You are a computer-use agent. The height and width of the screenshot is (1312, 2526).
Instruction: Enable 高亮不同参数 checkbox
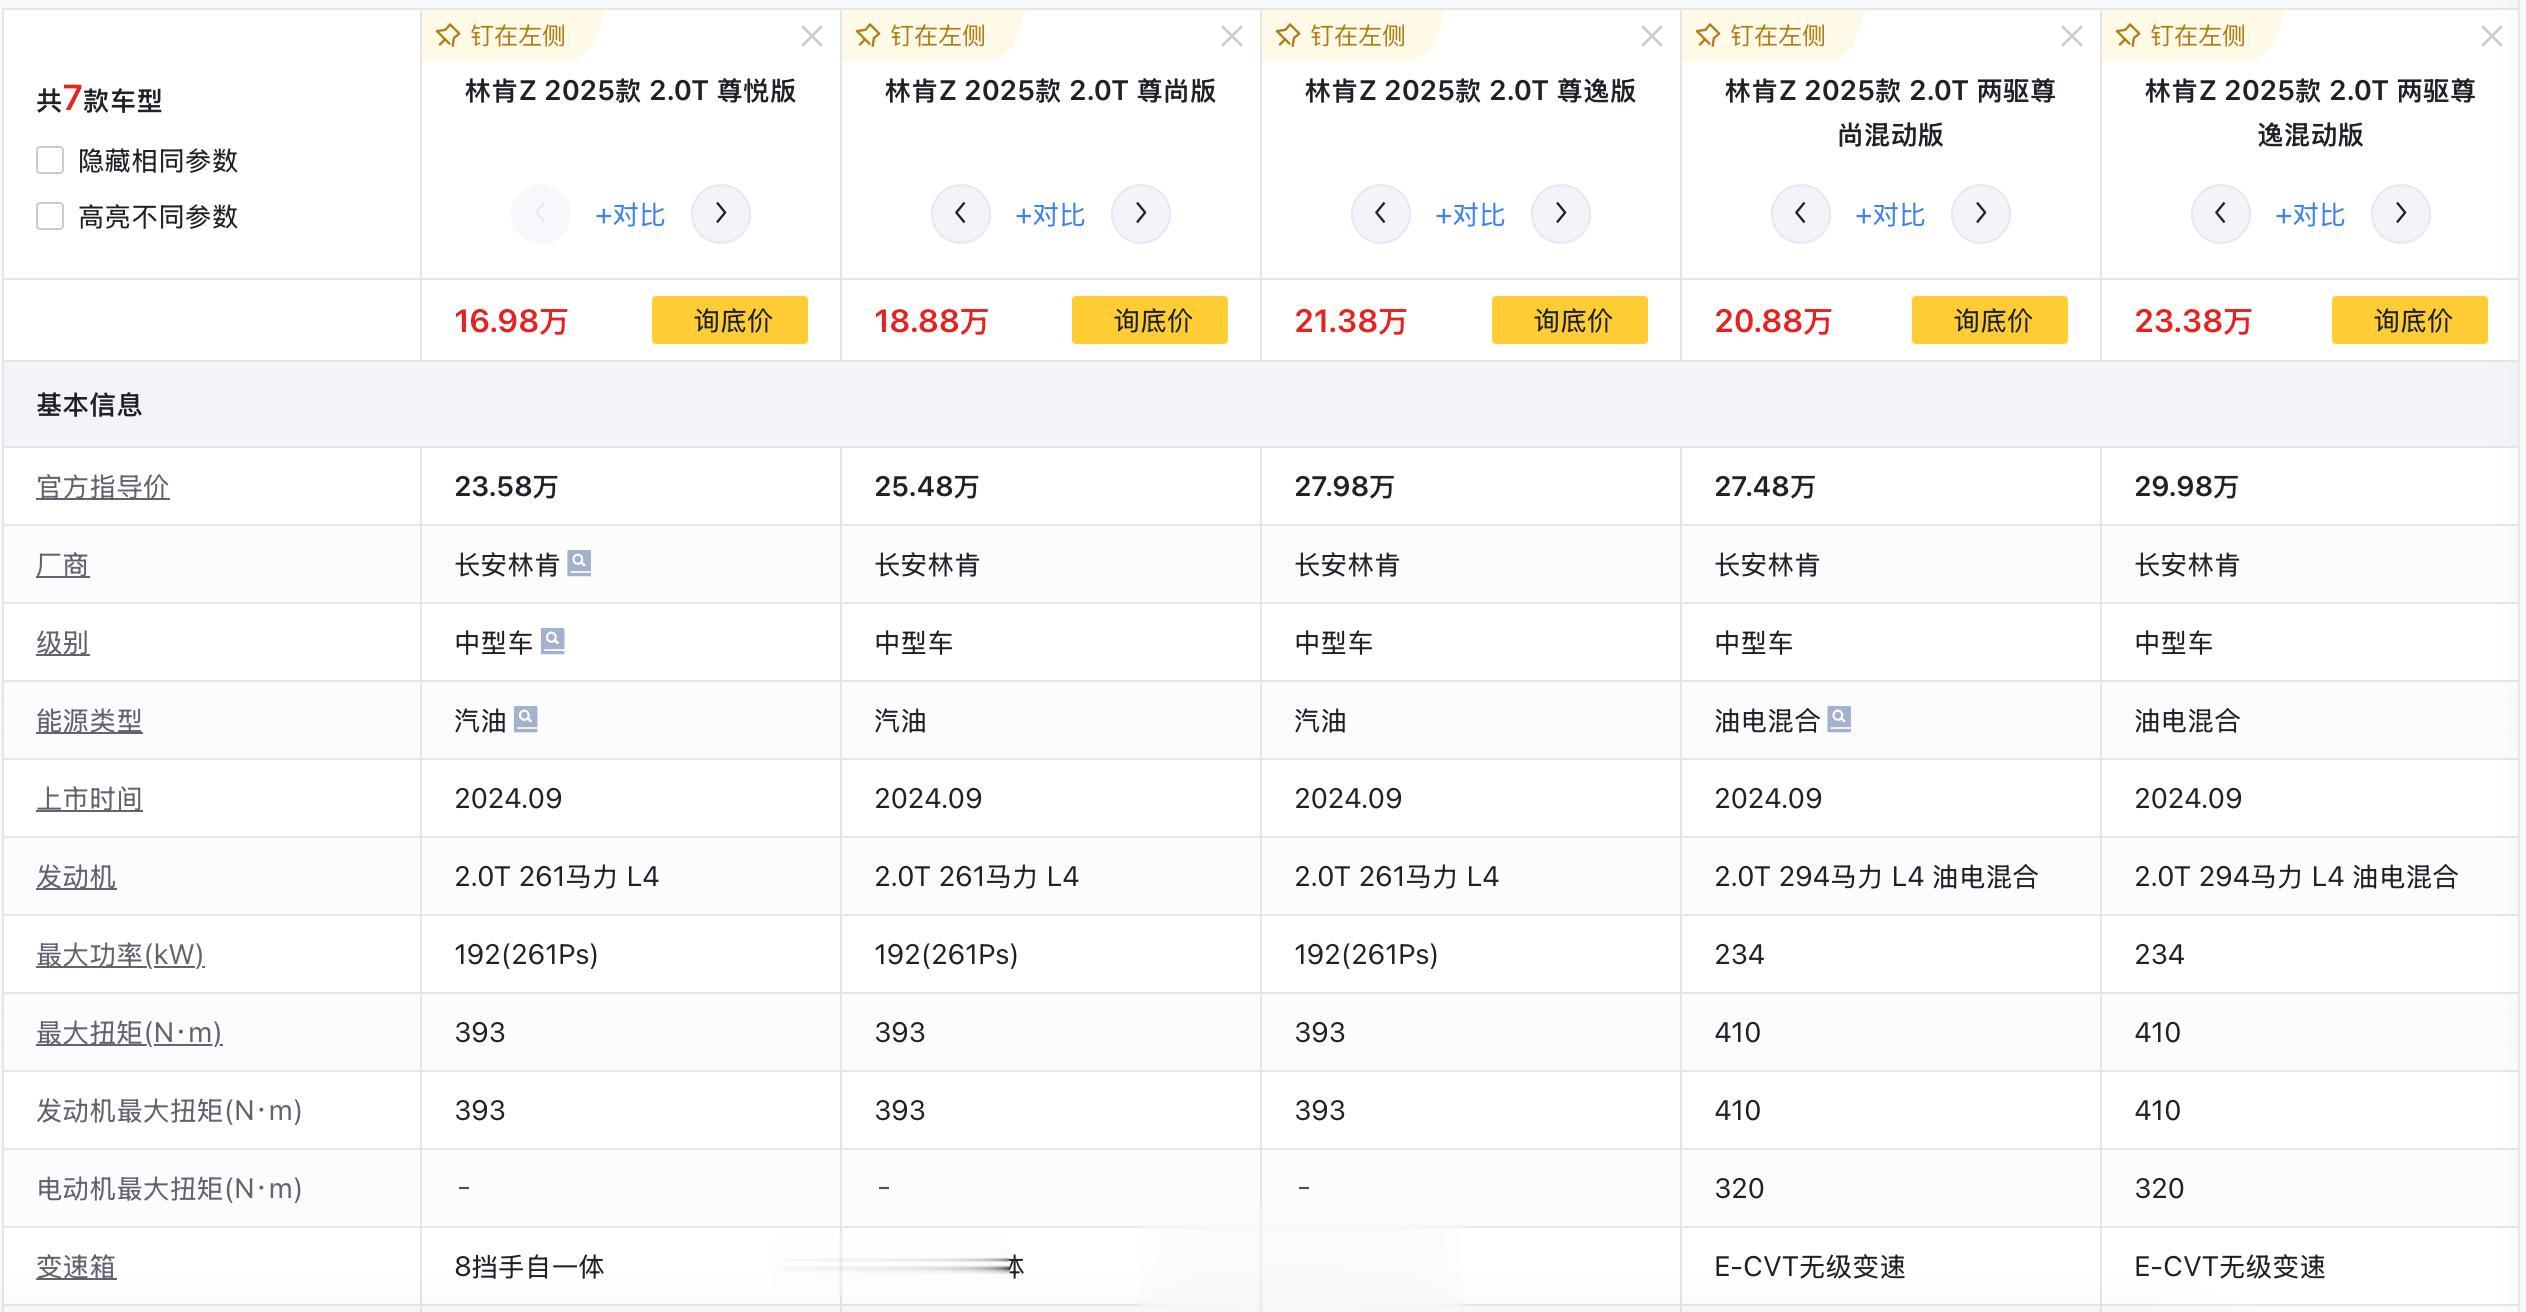pyautogui.click(x=50, y=216)
